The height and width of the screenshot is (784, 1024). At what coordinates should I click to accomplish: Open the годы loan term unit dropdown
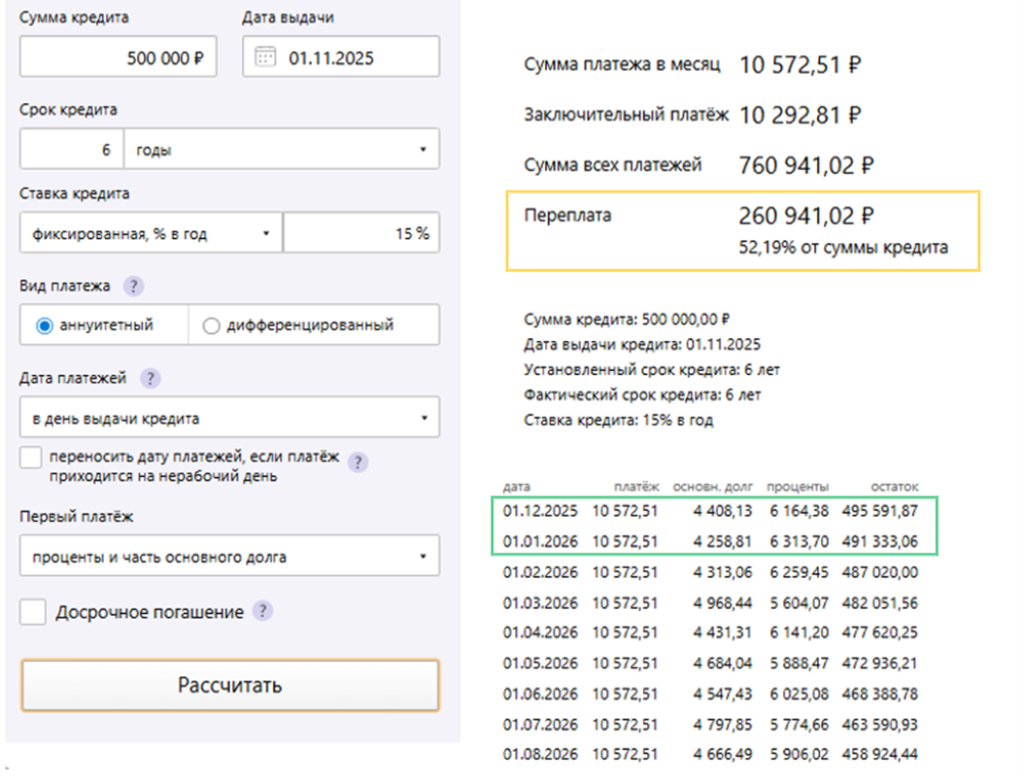(281, 151)
